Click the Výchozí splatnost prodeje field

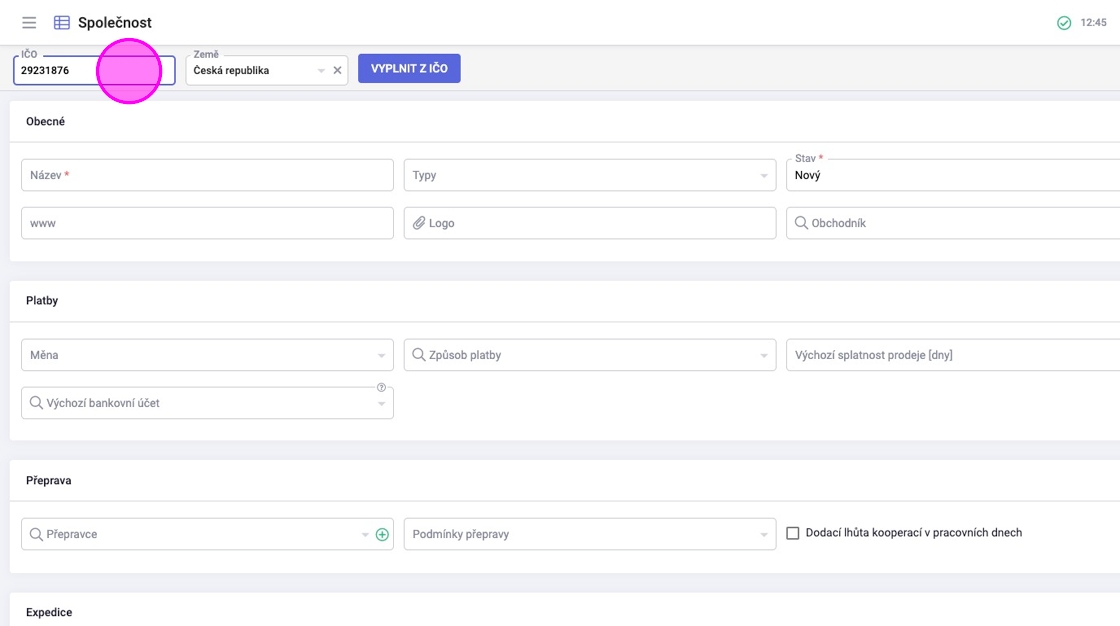pyautogui.click(x=950, y=355)
